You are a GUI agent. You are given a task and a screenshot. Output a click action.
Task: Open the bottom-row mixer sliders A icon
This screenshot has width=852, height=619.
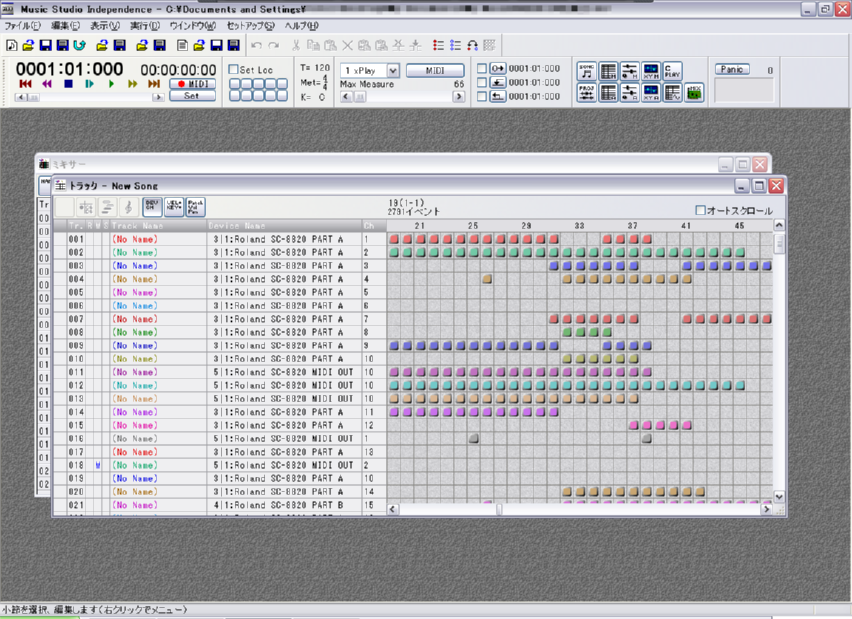pos(630,93)
